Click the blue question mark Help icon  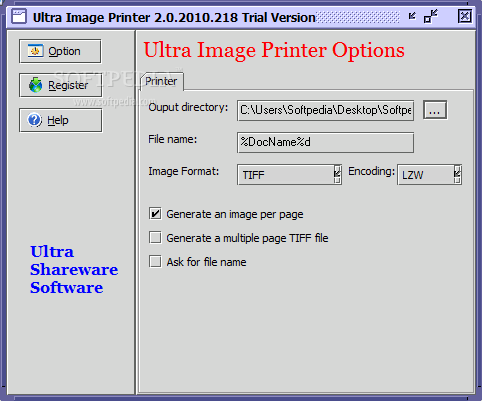point(35,120)
